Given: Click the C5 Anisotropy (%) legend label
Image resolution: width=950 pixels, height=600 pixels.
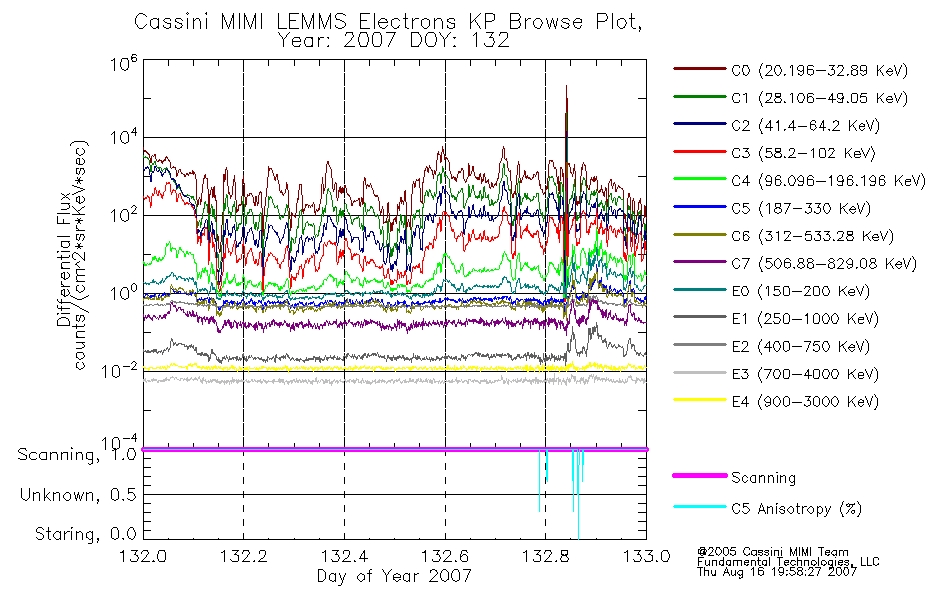Looking at the screenshot, I should (796, 508).
